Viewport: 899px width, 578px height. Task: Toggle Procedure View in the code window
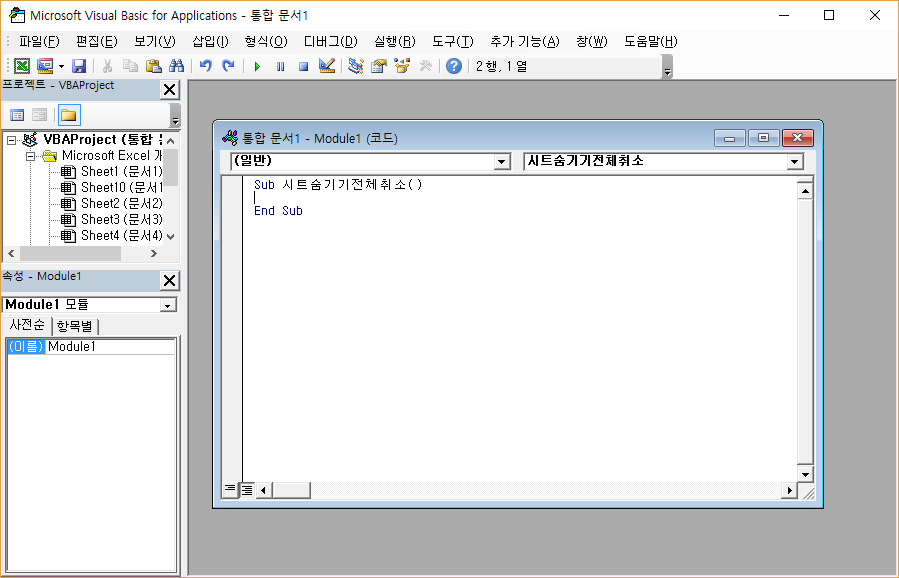(x=229, y=490)
